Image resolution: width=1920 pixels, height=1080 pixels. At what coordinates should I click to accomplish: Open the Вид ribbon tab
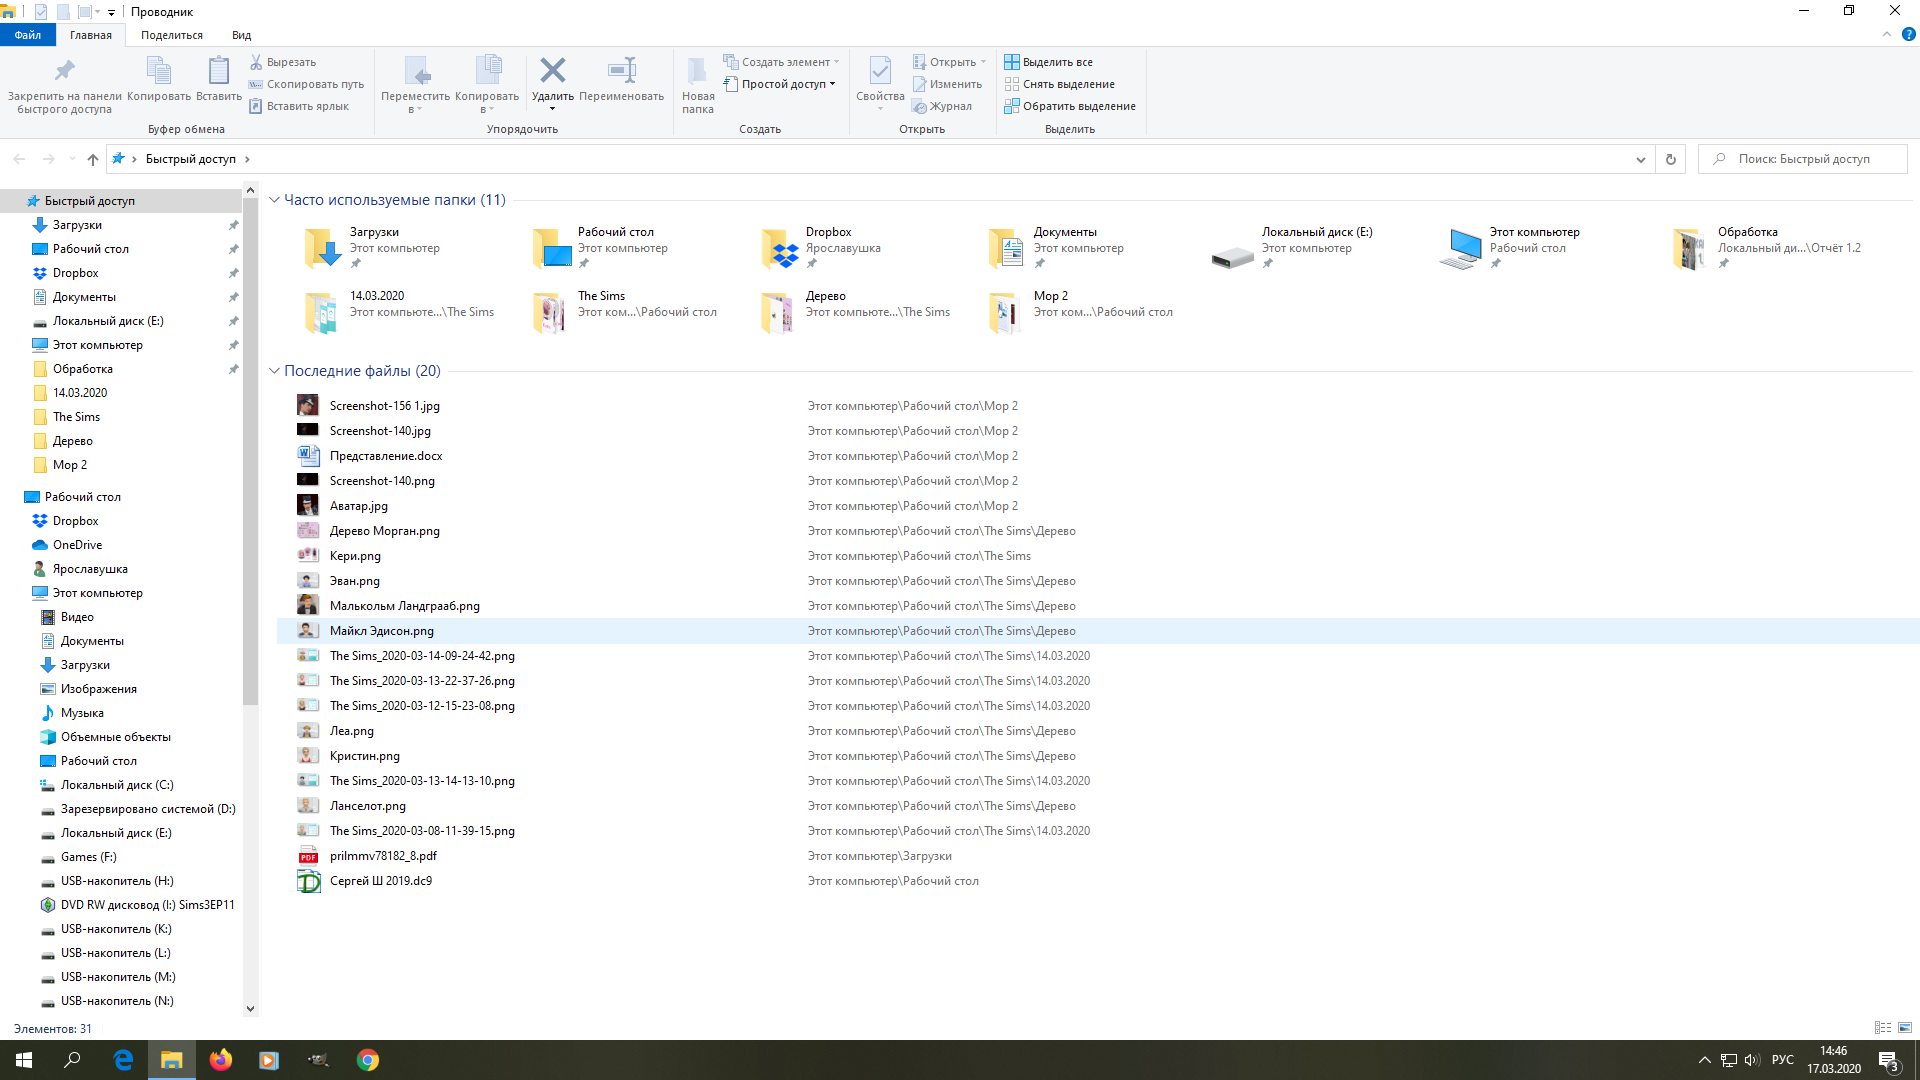(241, 35)
